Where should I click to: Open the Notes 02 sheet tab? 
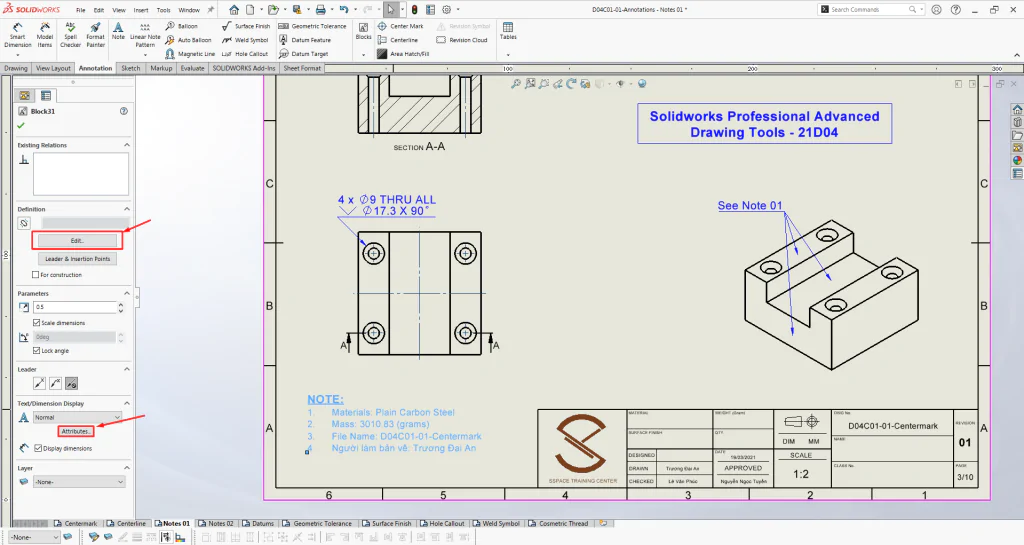(x=216, y=523)
